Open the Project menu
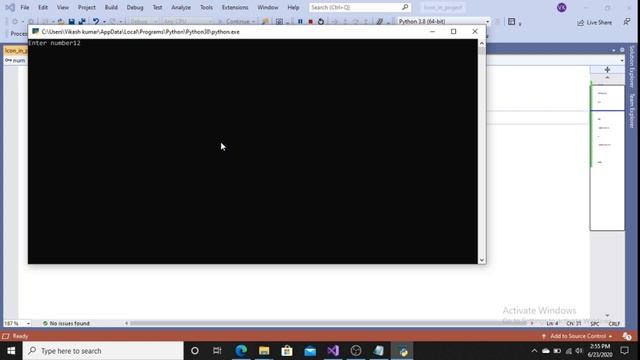 click(87, 7)
